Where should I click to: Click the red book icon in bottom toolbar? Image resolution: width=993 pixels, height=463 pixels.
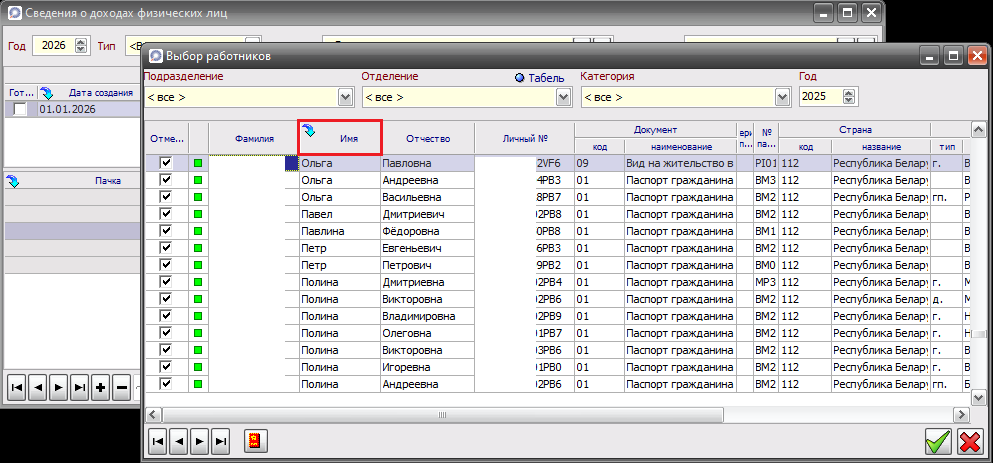[254, 440]
